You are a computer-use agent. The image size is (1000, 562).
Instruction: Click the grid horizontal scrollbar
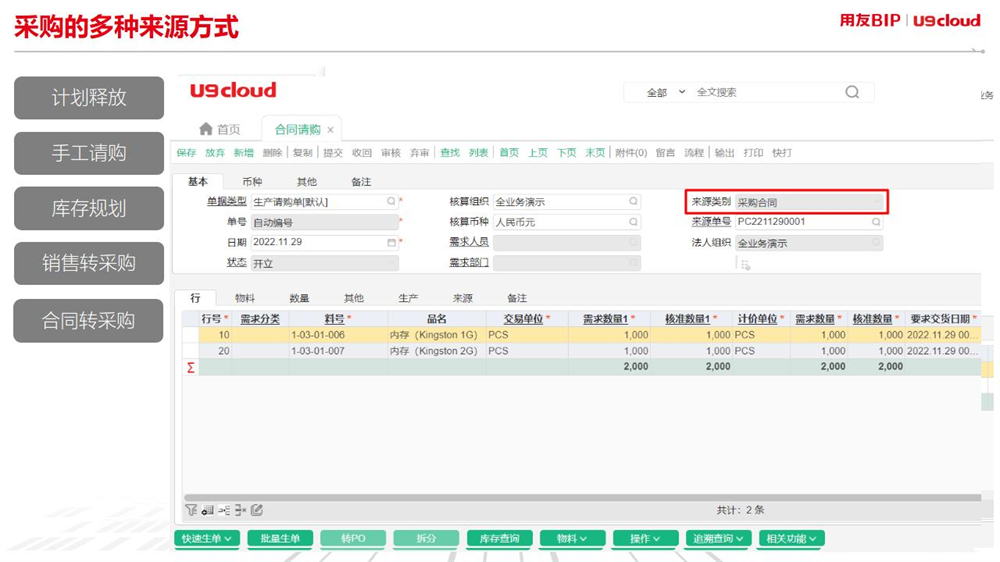point(582,497)
